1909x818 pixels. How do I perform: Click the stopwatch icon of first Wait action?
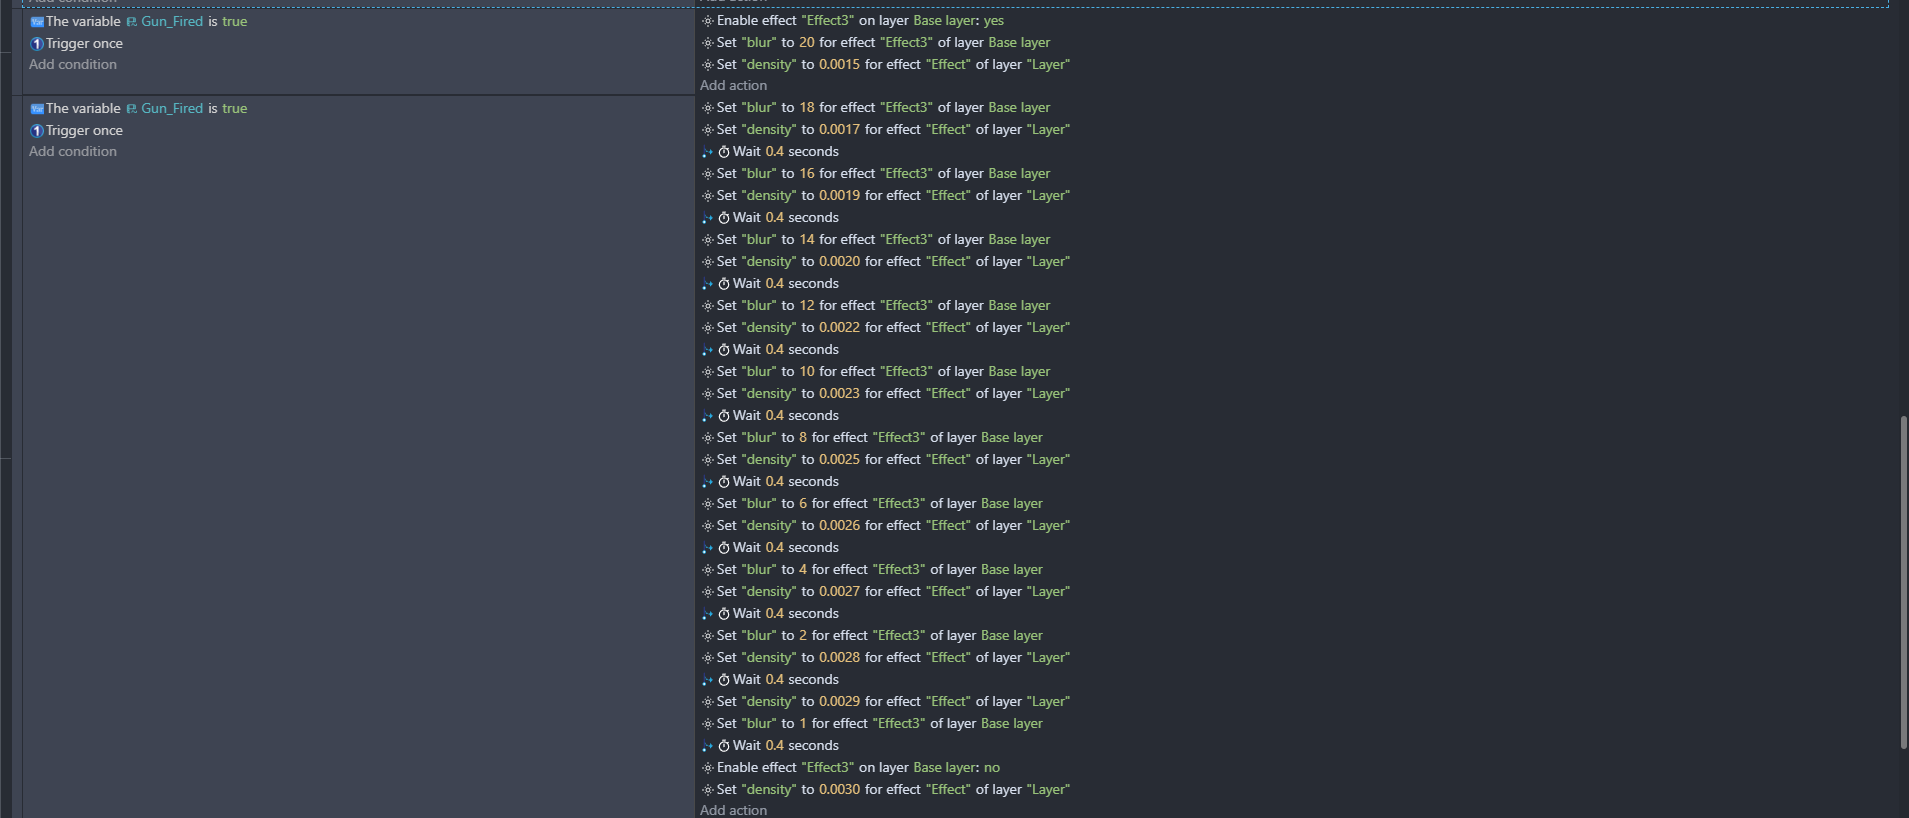[x=724, y=152]
